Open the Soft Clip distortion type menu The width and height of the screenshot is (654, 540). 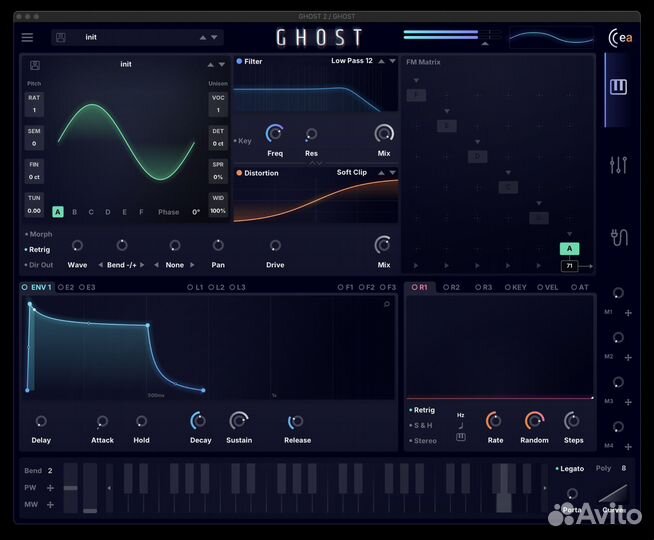(352, 172)
